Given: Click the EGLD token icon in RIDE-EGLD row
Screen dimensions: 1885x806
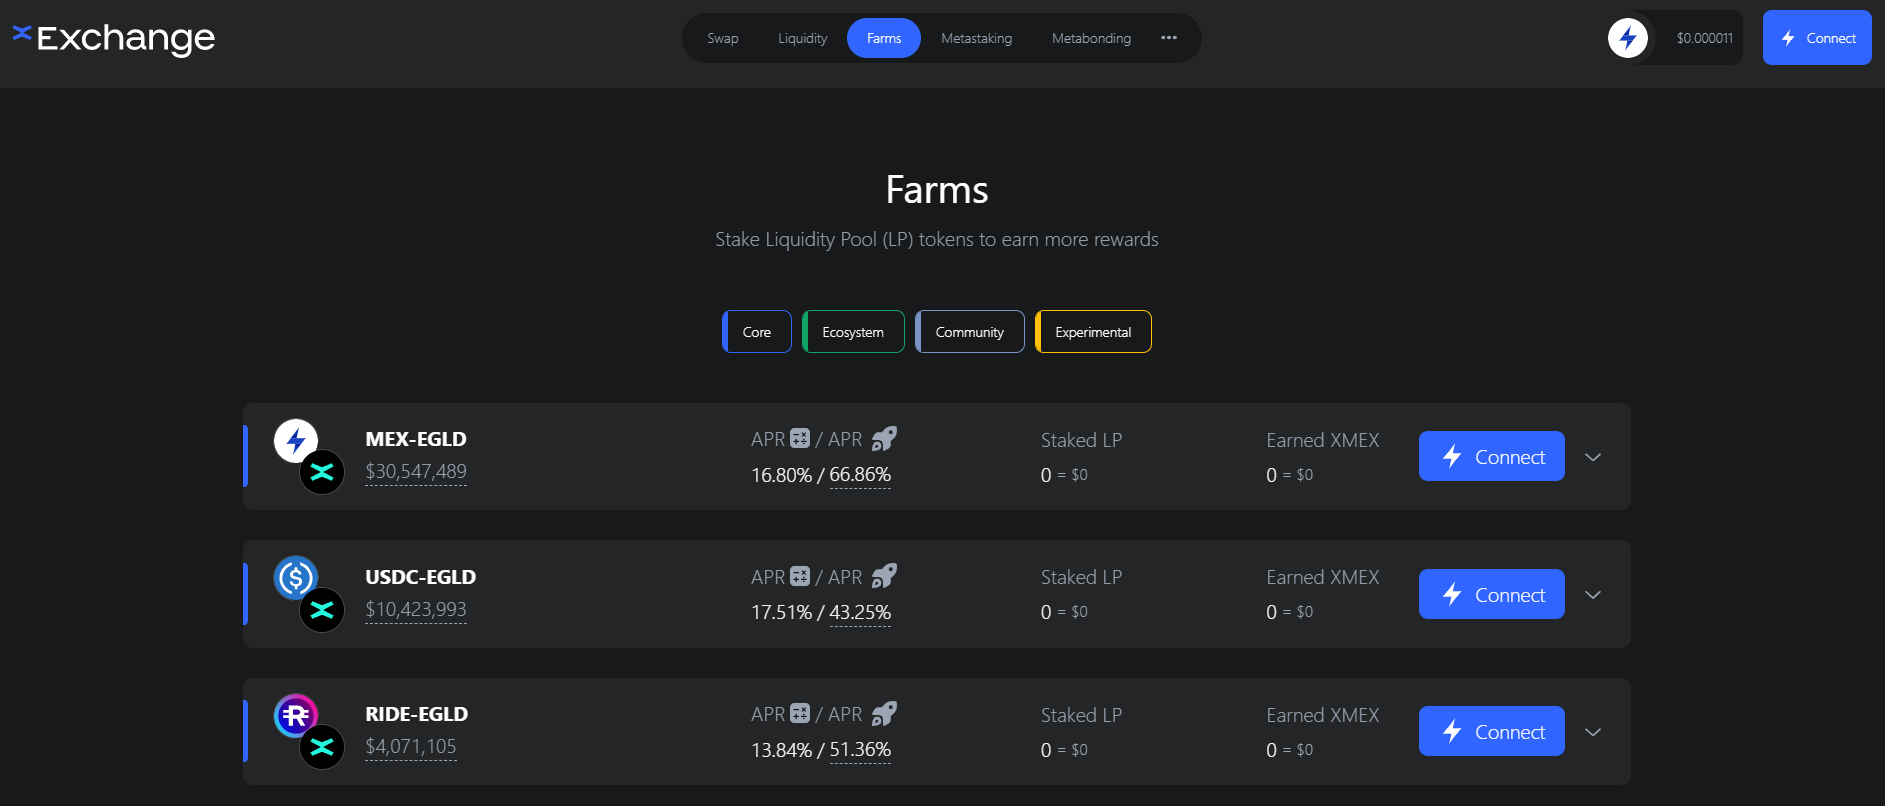Looking at the screenshot, I should point(322,747).
